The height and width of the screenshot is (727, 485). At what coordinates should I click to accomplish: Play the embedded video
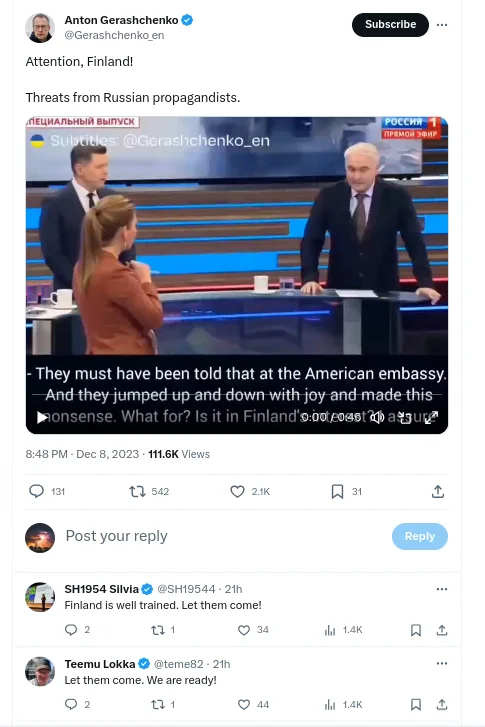click(42, 417)
